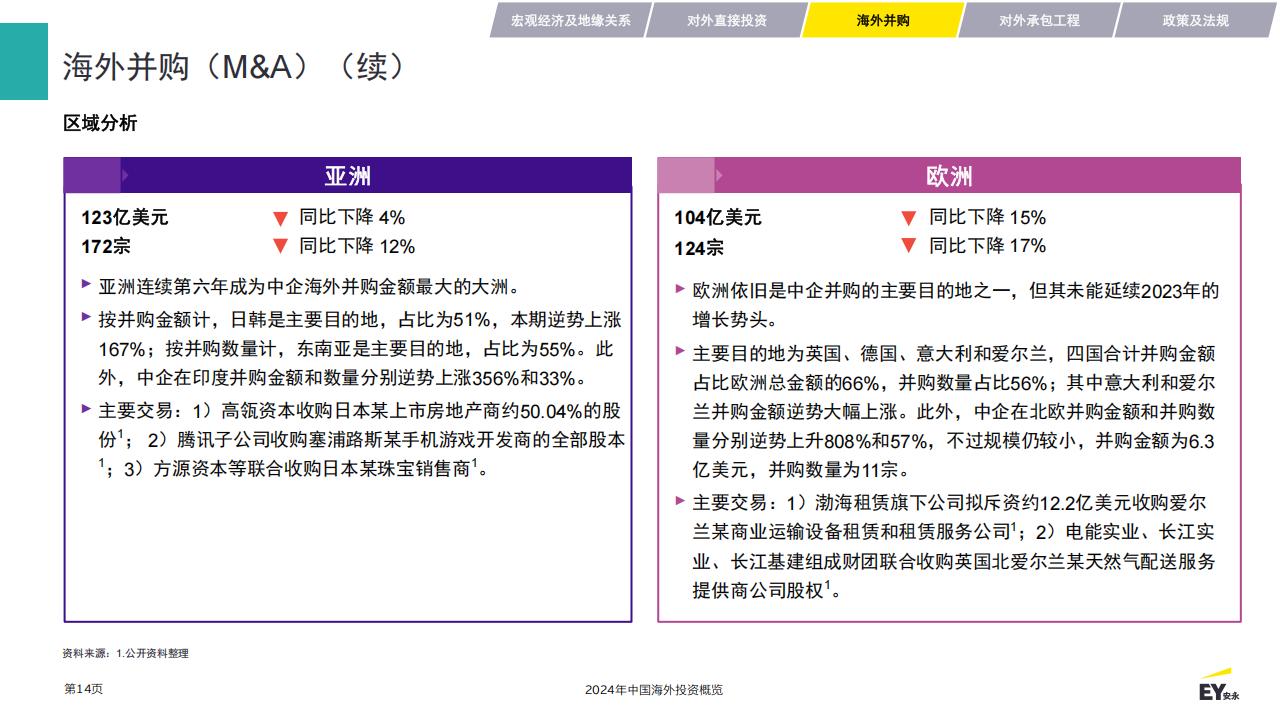The image size is (1280, 720).
Task: Click the red down arrow beside 同比下降 4%
Action: pos(280,218)
